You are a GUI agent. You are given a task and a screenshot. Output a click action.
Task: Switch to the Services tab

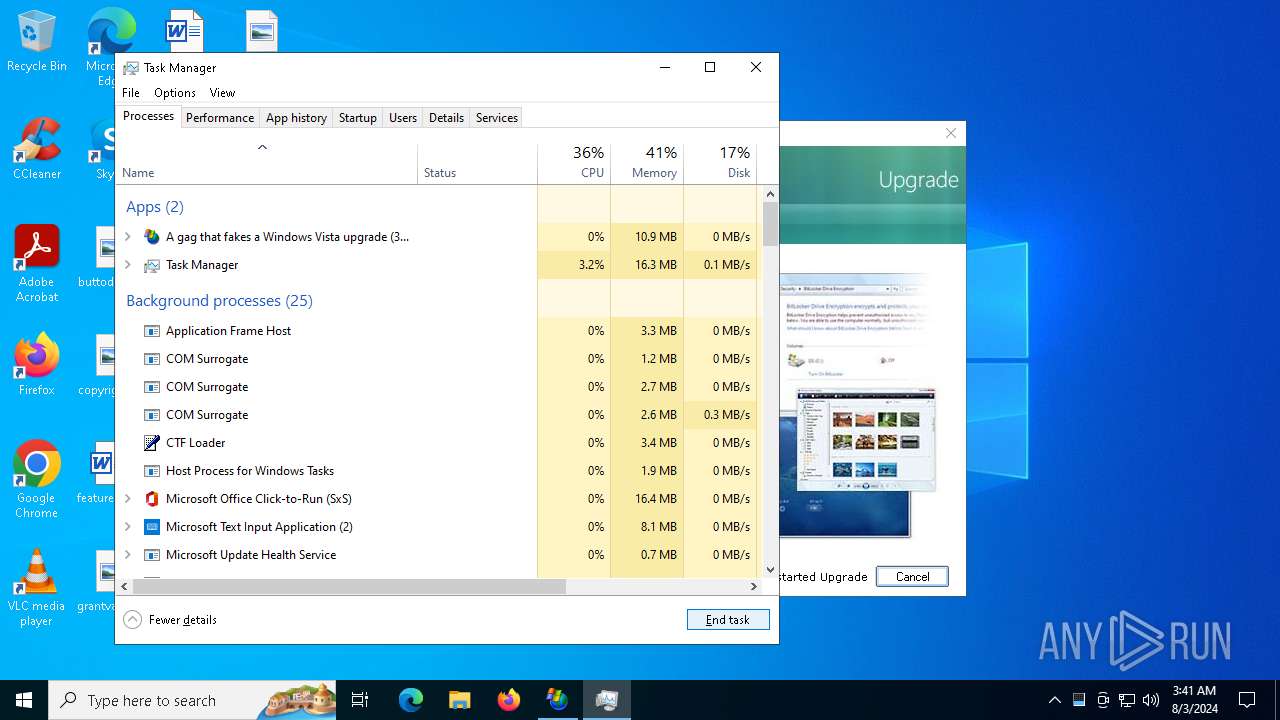[497, 117]
